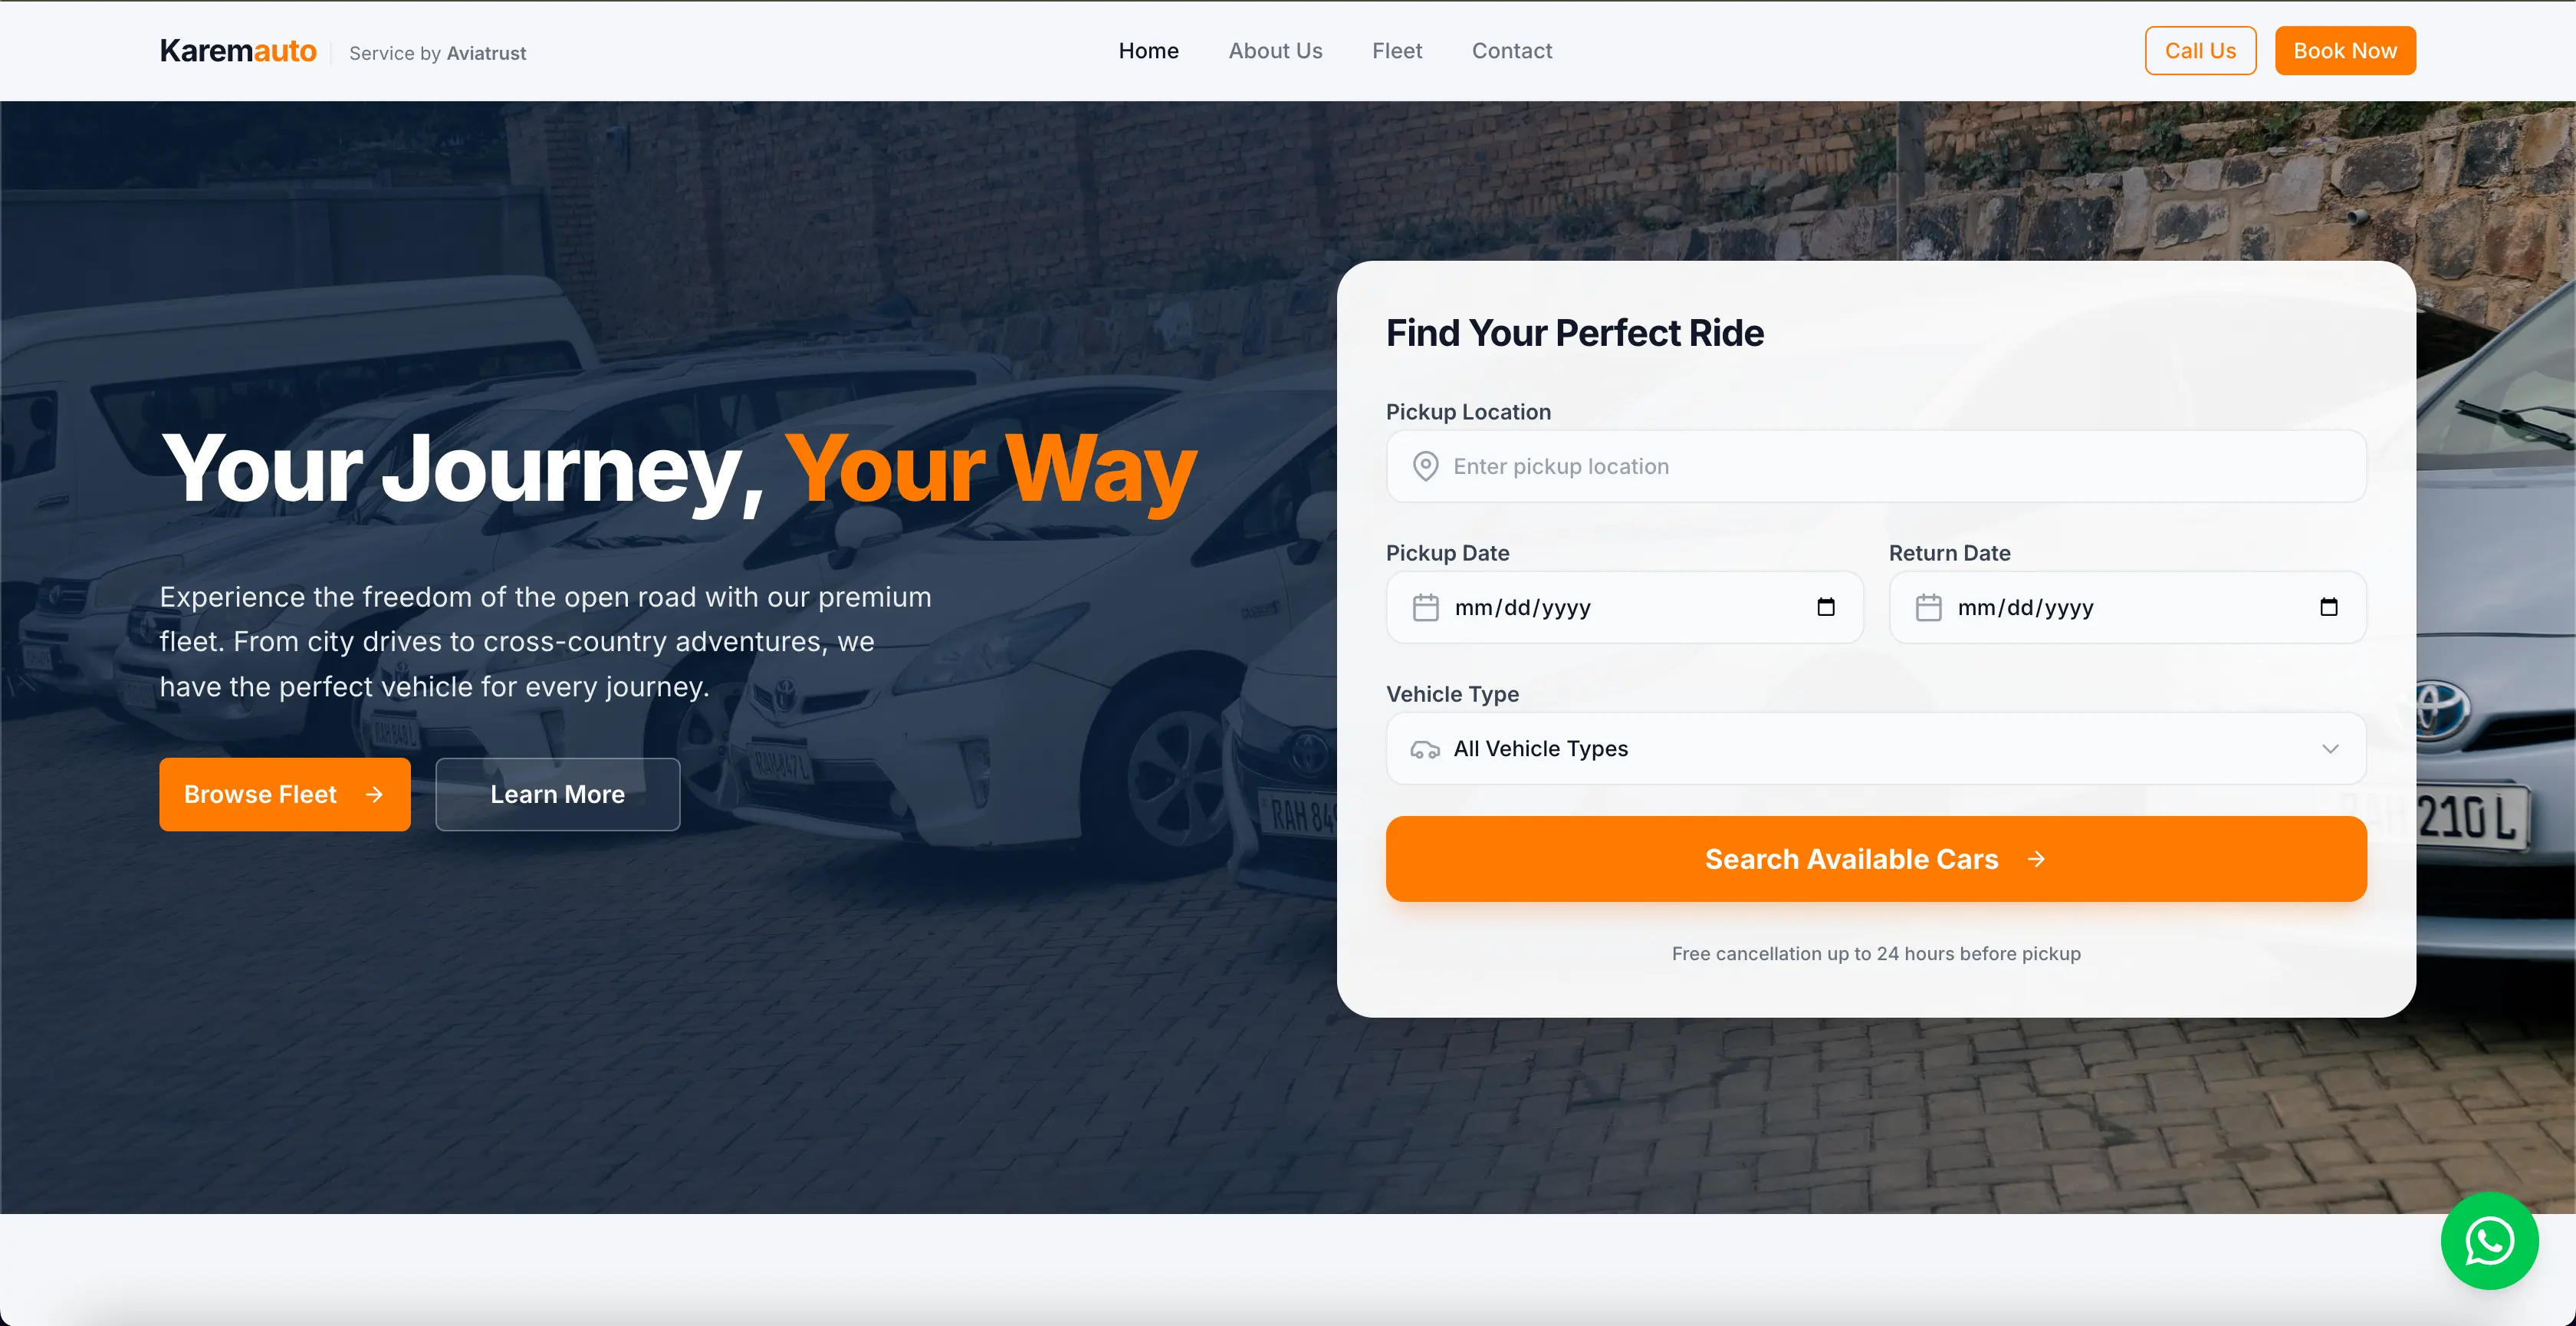Screen dimensions: 2576x1326
Task: Click the car icon in Vehicle Type
Action: point(1425,749)
